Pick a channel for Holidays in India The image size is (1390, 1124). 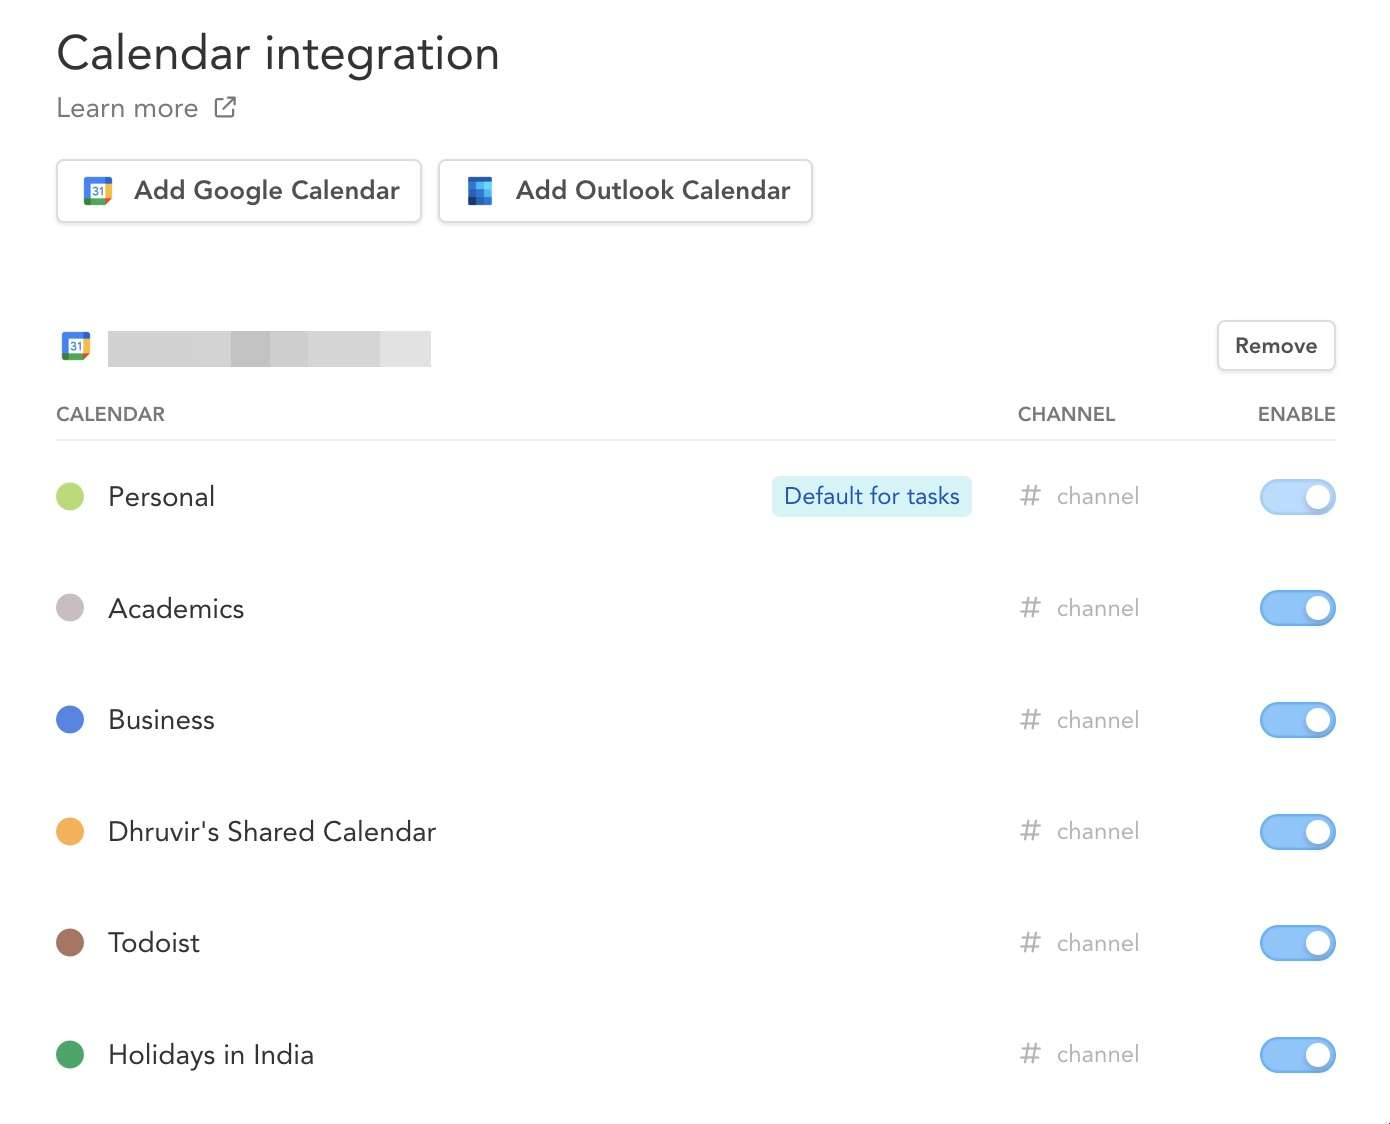(x=1080, y=1054)
